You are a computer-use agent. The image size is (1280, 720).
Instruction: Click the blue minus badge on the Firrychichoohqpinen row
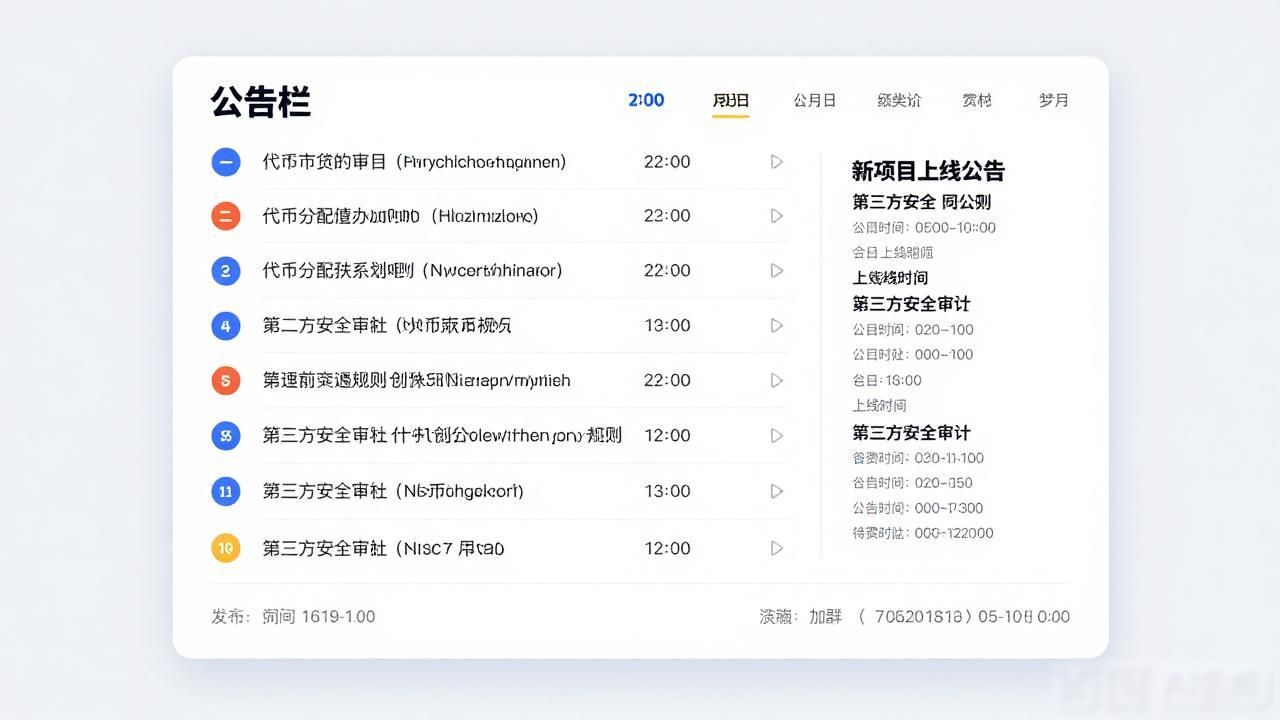pos(226,162)
